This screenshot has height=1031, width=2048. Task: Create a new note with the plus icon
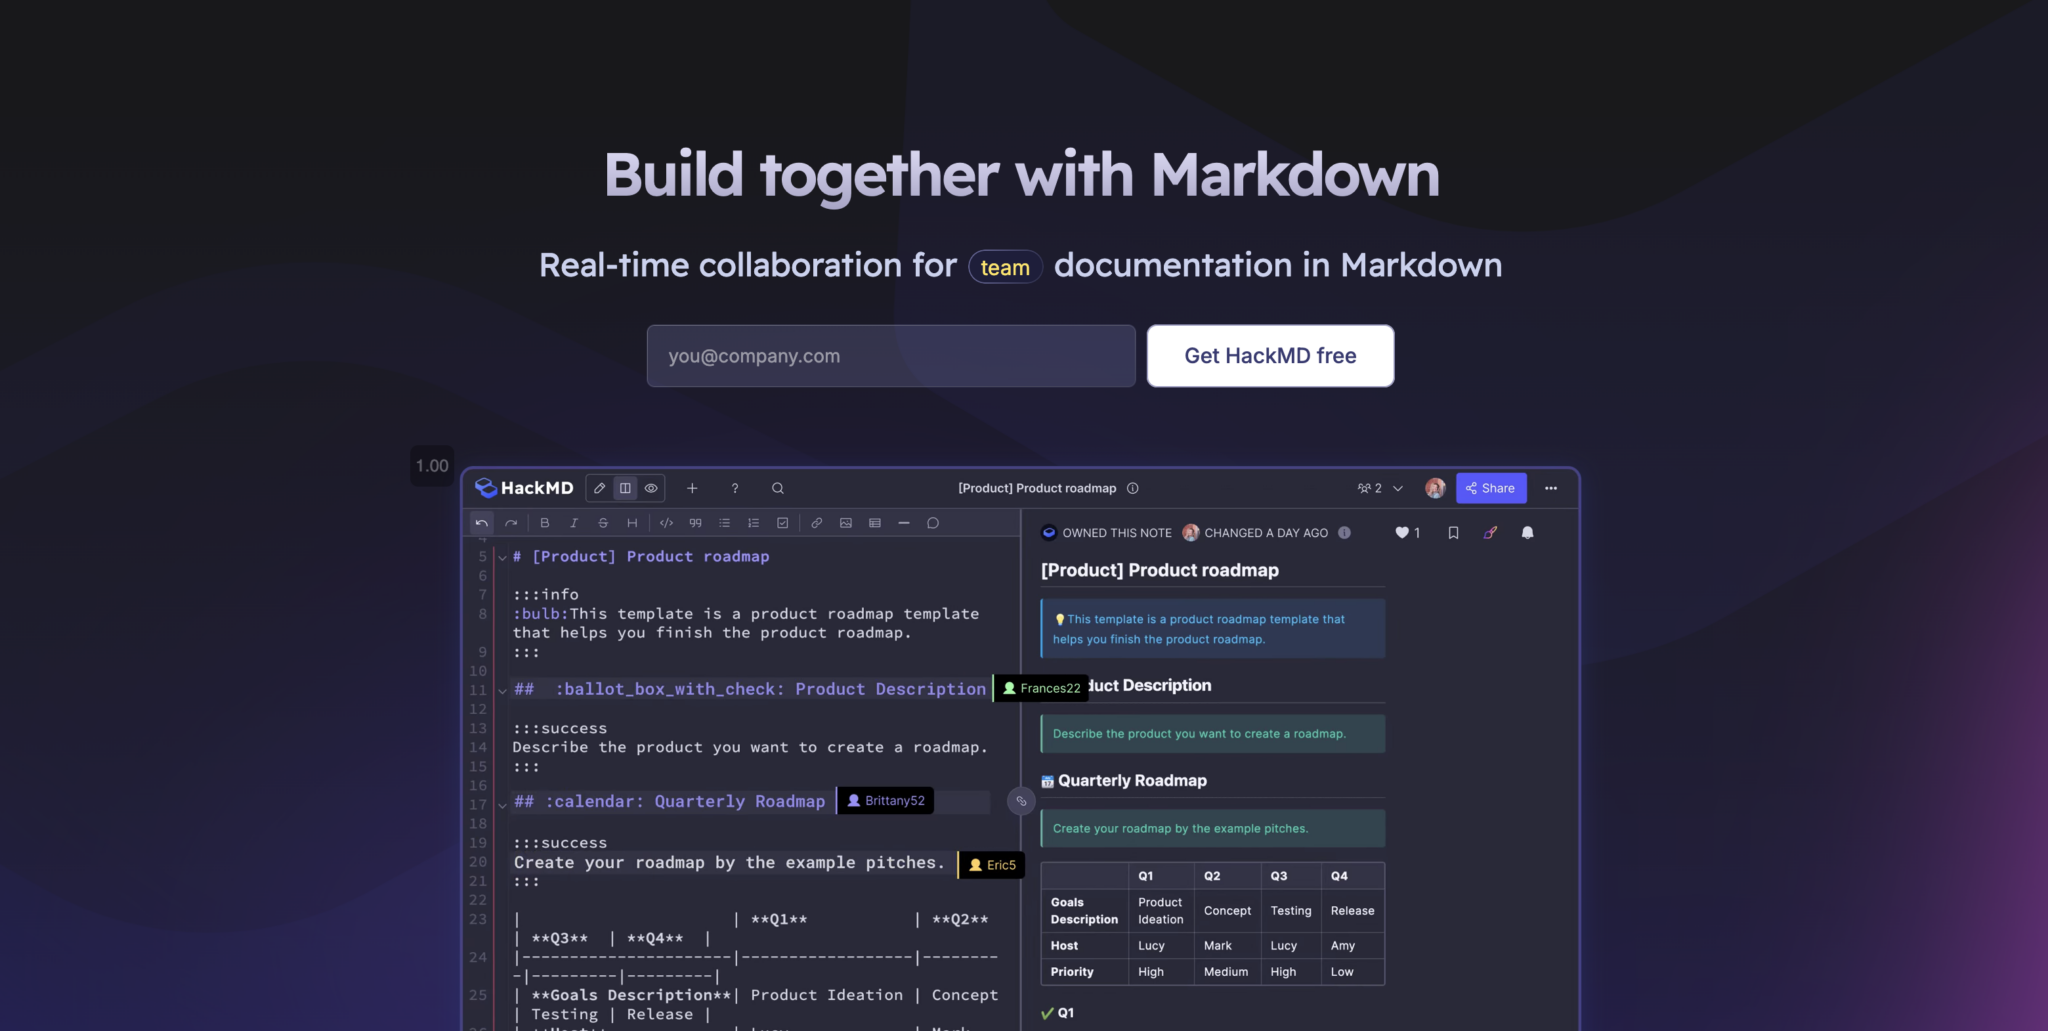692,488
